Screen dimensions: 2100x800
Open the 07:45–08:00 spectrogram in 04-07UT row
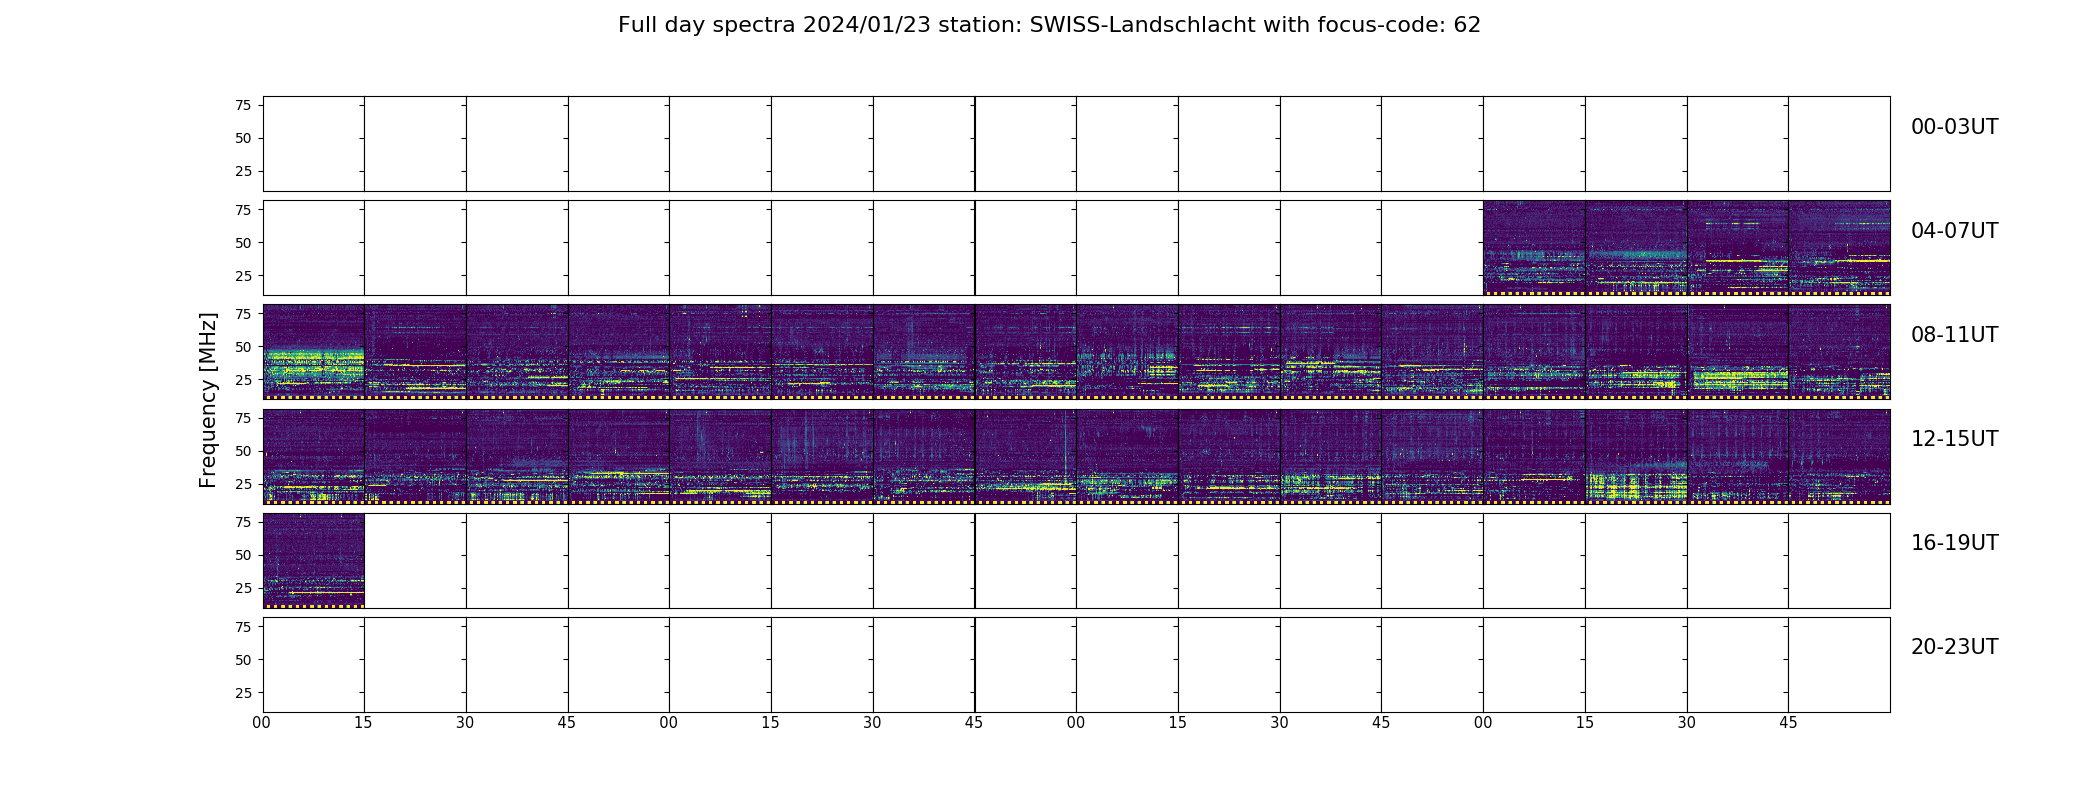(x=1839, y=248)
